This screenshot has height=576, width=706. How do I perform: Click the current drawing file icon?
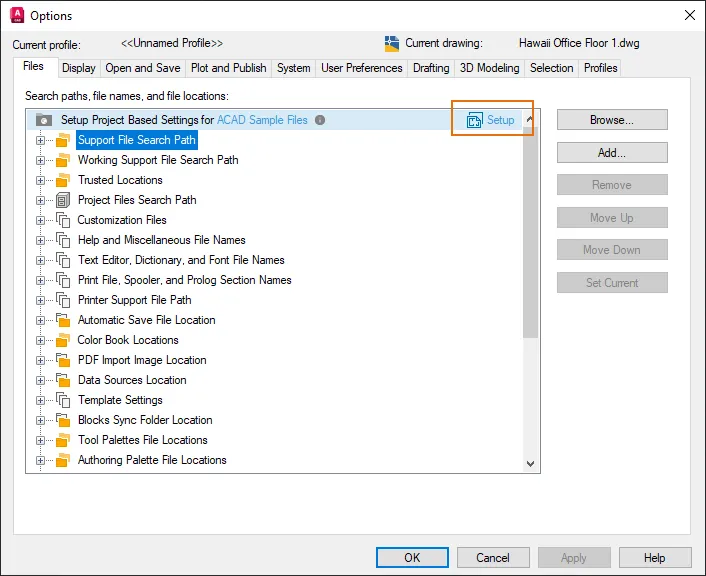392,44
